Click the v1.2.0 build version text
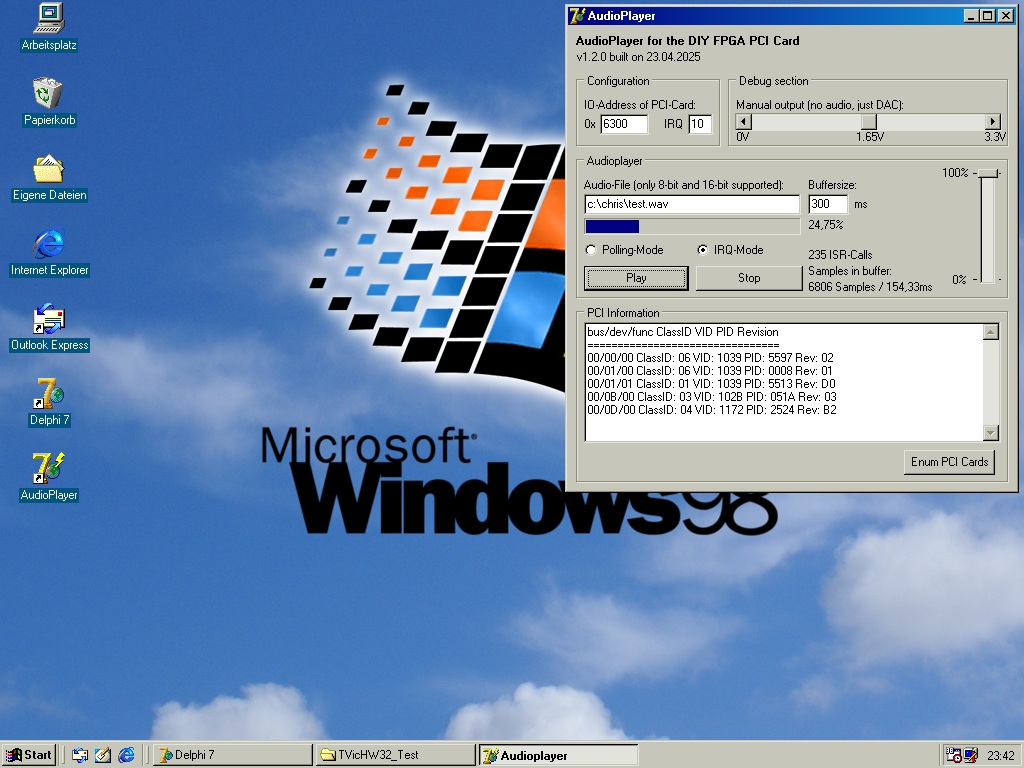This screenshot has height=768, width=1024. 638,57
